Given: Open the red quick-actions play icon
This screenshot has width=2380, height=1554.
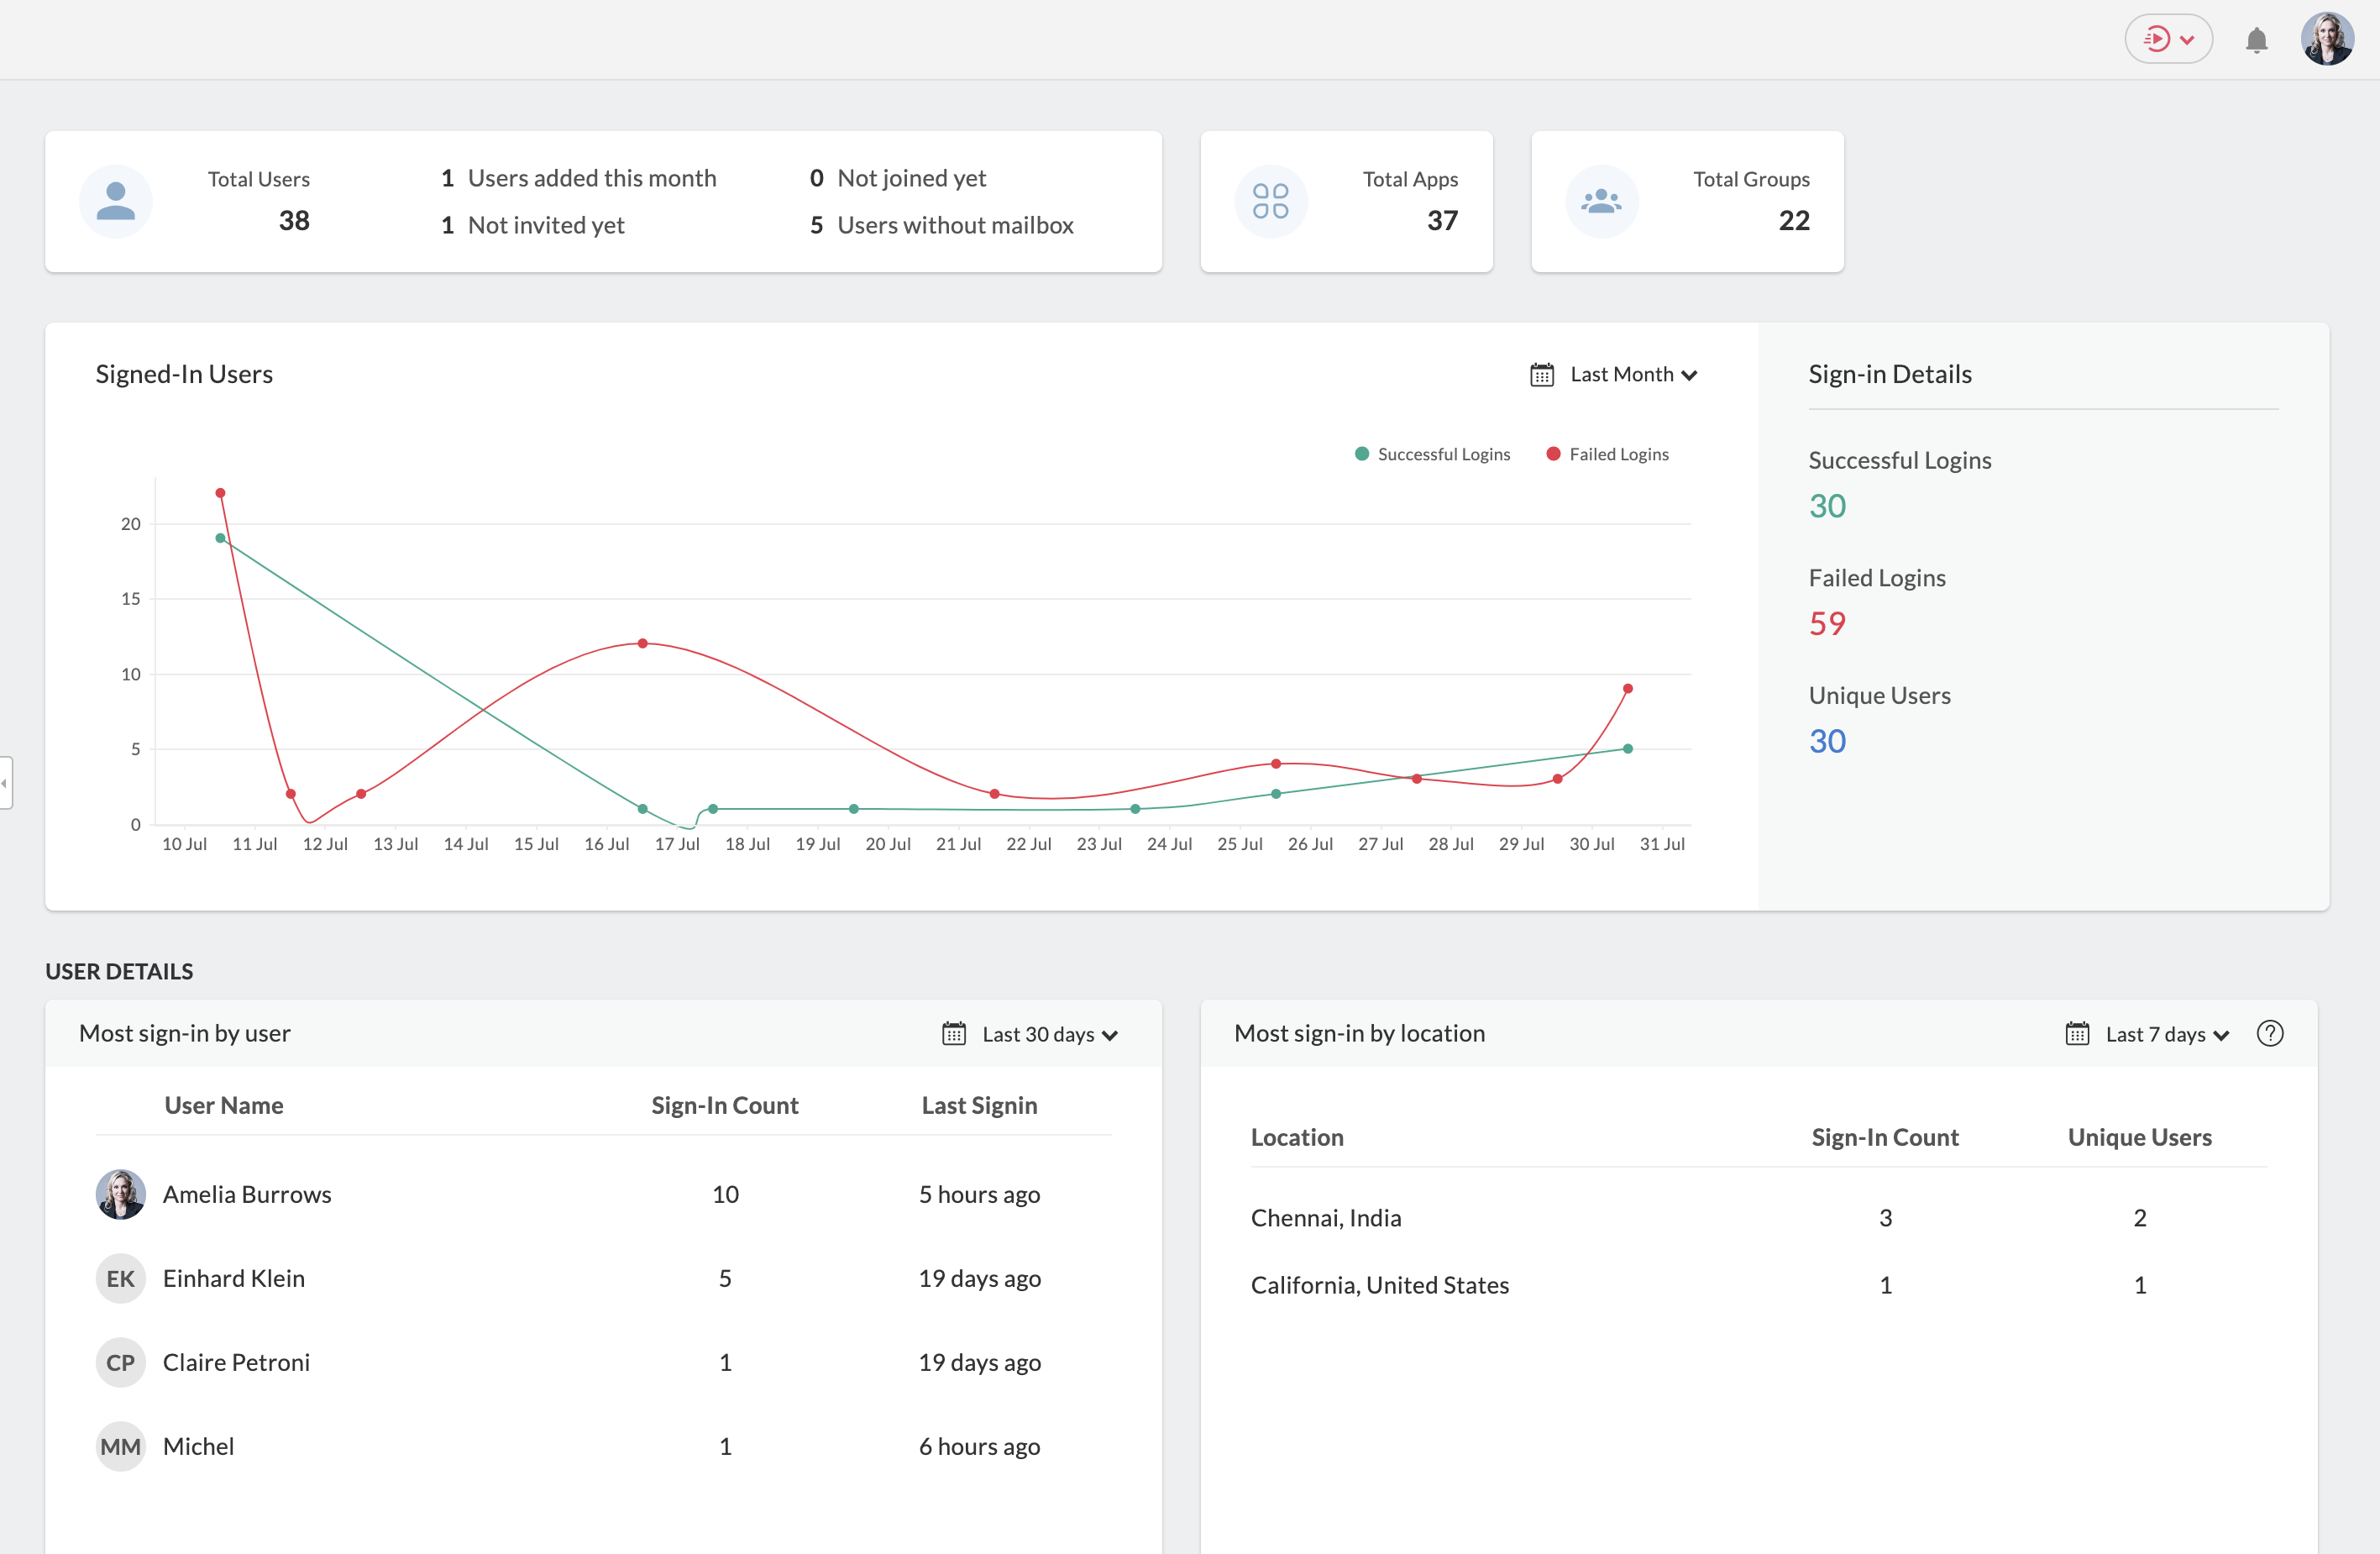Looking at the screenshot, I should (2157, 40).
